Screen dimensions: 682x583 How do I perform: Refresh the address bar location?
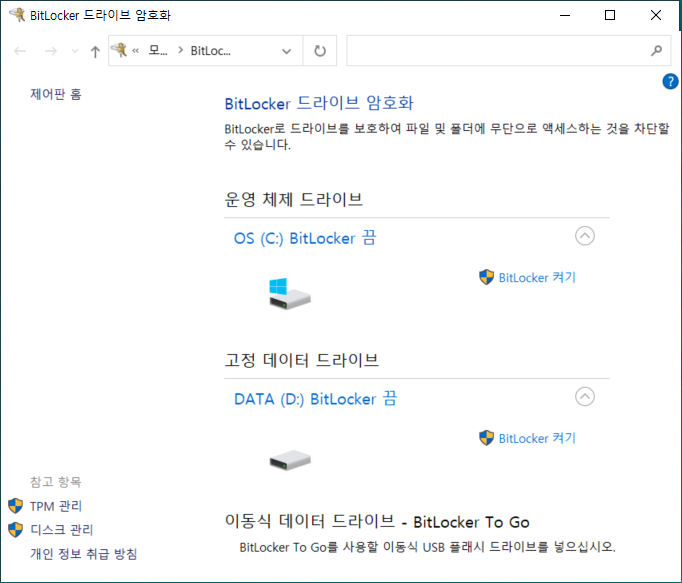click(320, 51)
